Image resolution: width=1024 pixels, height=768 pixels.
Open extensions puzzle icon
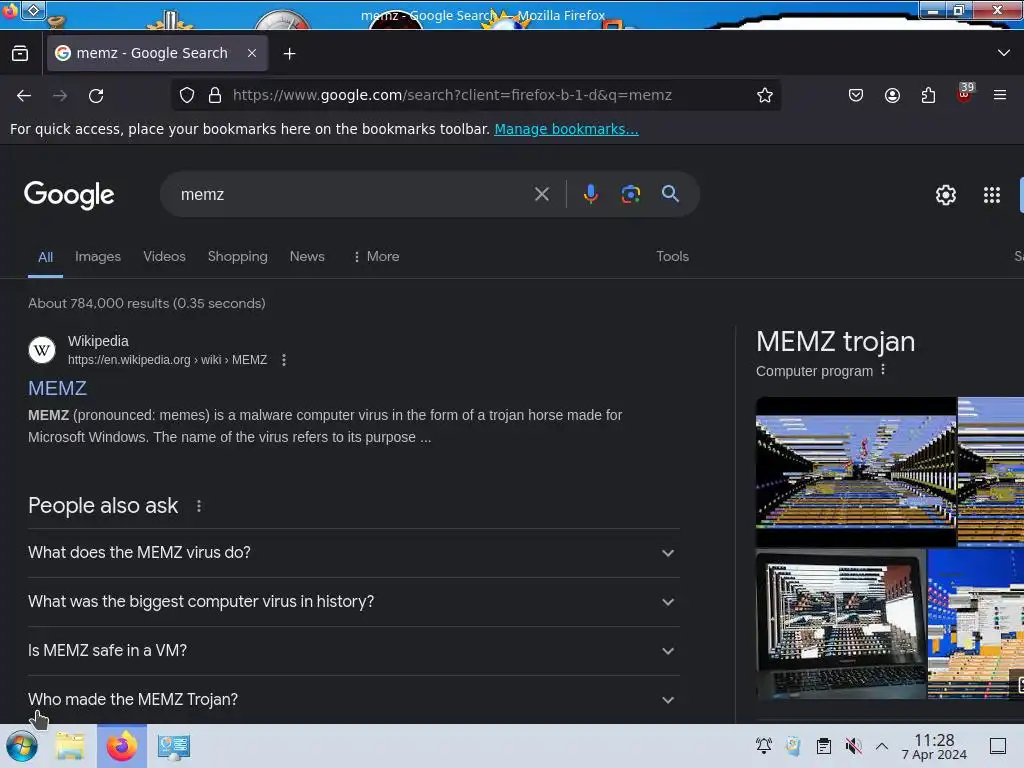pyautogui.click(x=928, y=95)
